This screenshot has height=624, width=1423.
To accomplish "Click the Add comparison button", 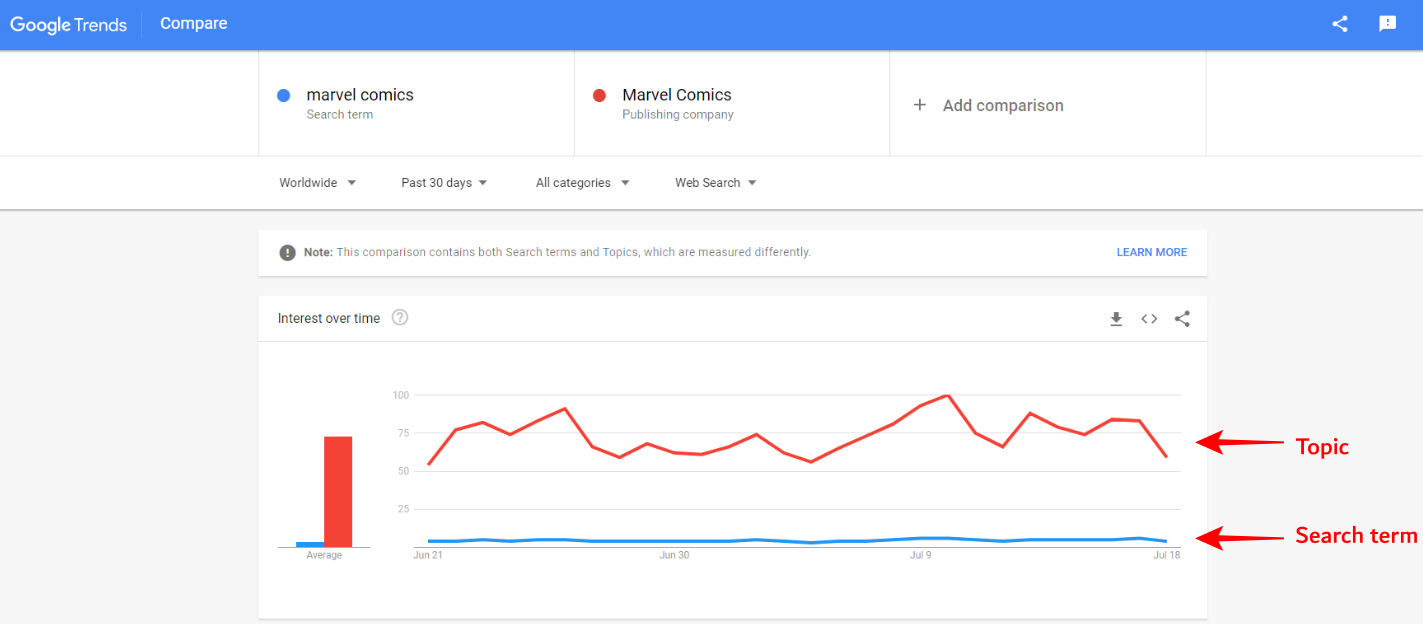I will point(1002,105).
